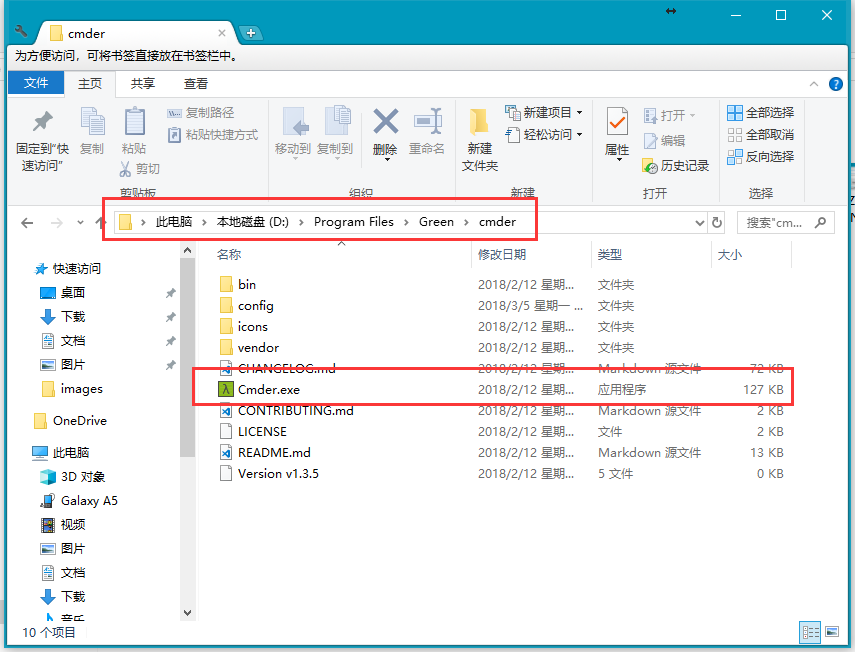Open help via the blue question mark icon

point(835,84)
